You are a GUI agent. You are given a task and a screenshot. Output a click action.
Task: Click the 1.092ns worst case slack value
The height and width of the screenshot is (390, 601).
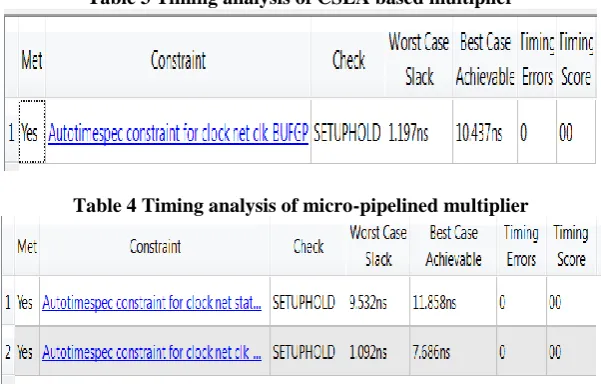coord(368,352)
